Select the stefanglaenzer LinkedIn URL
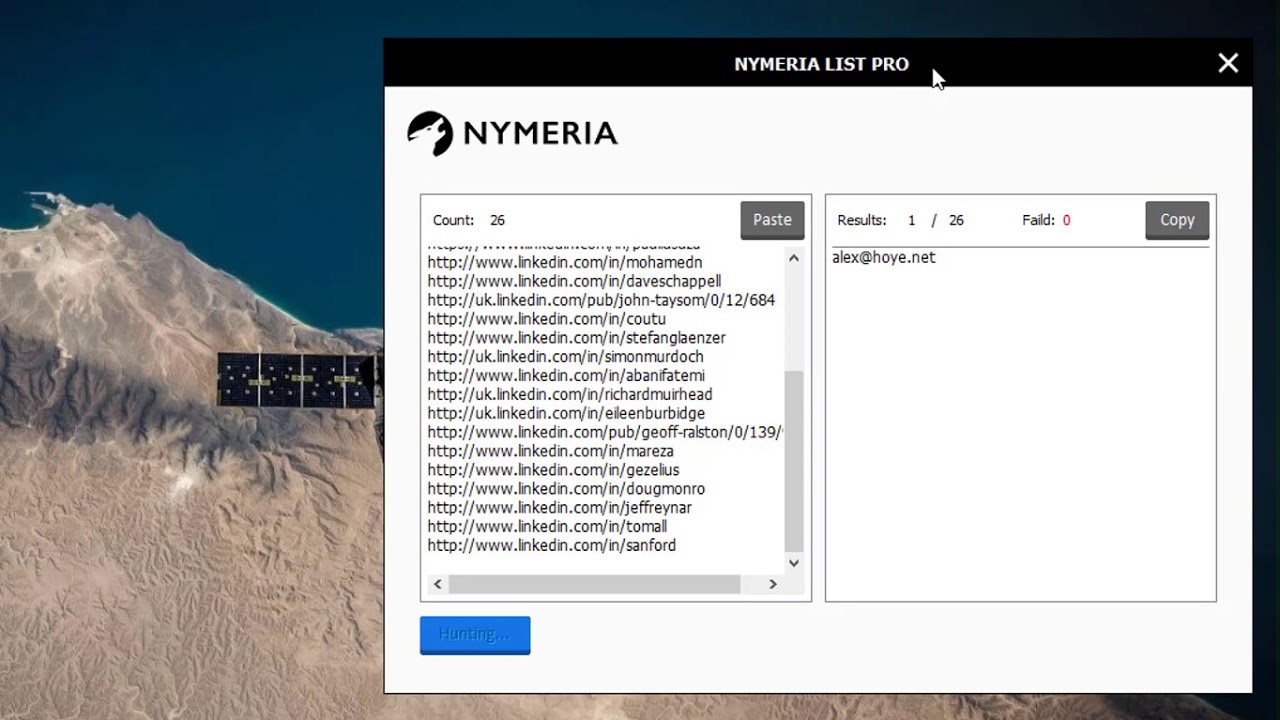1280x720 pixels. tap(577, 338)
